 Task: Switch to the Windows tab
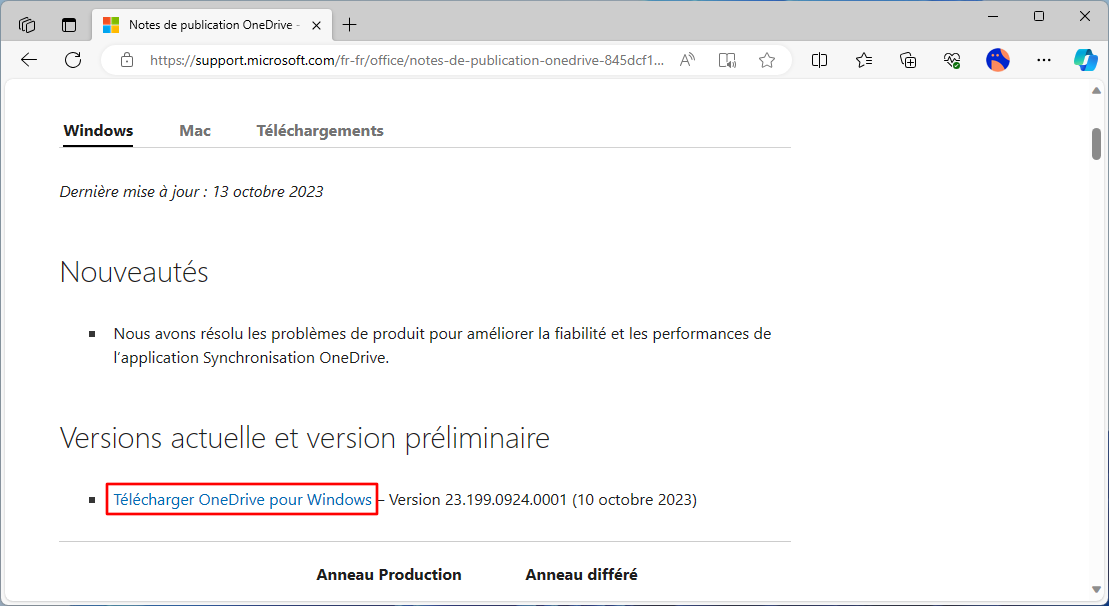[x=98, y=131]
